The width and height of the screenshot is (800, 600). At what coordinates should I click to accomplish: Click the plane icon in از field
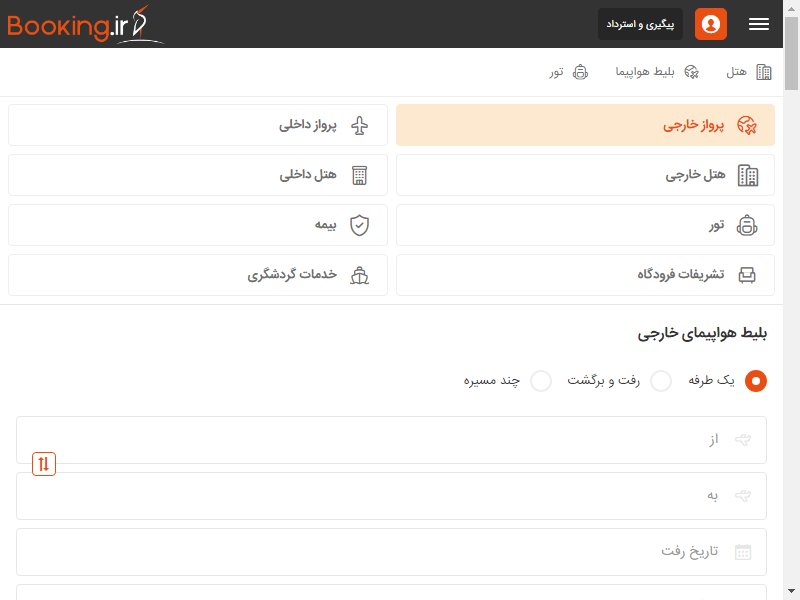pyautogui.click(x=743, y=439)
